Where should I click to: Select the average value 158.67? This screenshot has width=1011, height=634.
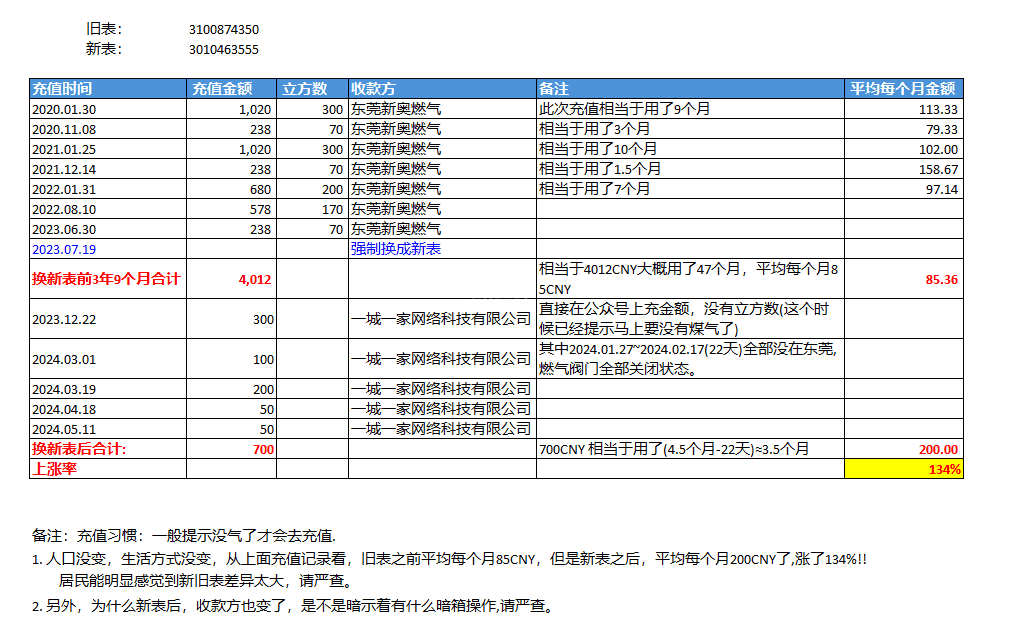point(904,169)
